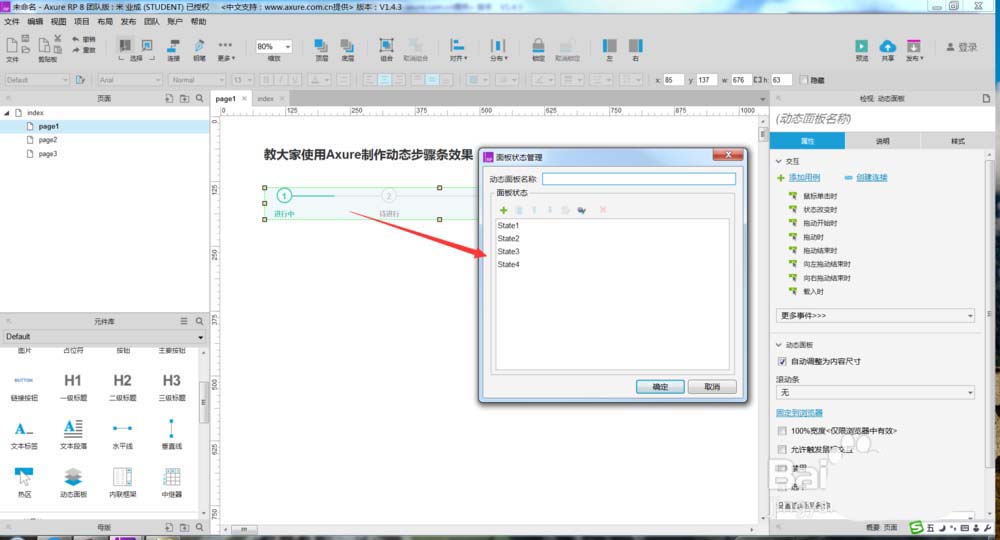Select the Connector tool (连接)
The height and width of the screenshot is (540, 1000).
click(173, 49)
